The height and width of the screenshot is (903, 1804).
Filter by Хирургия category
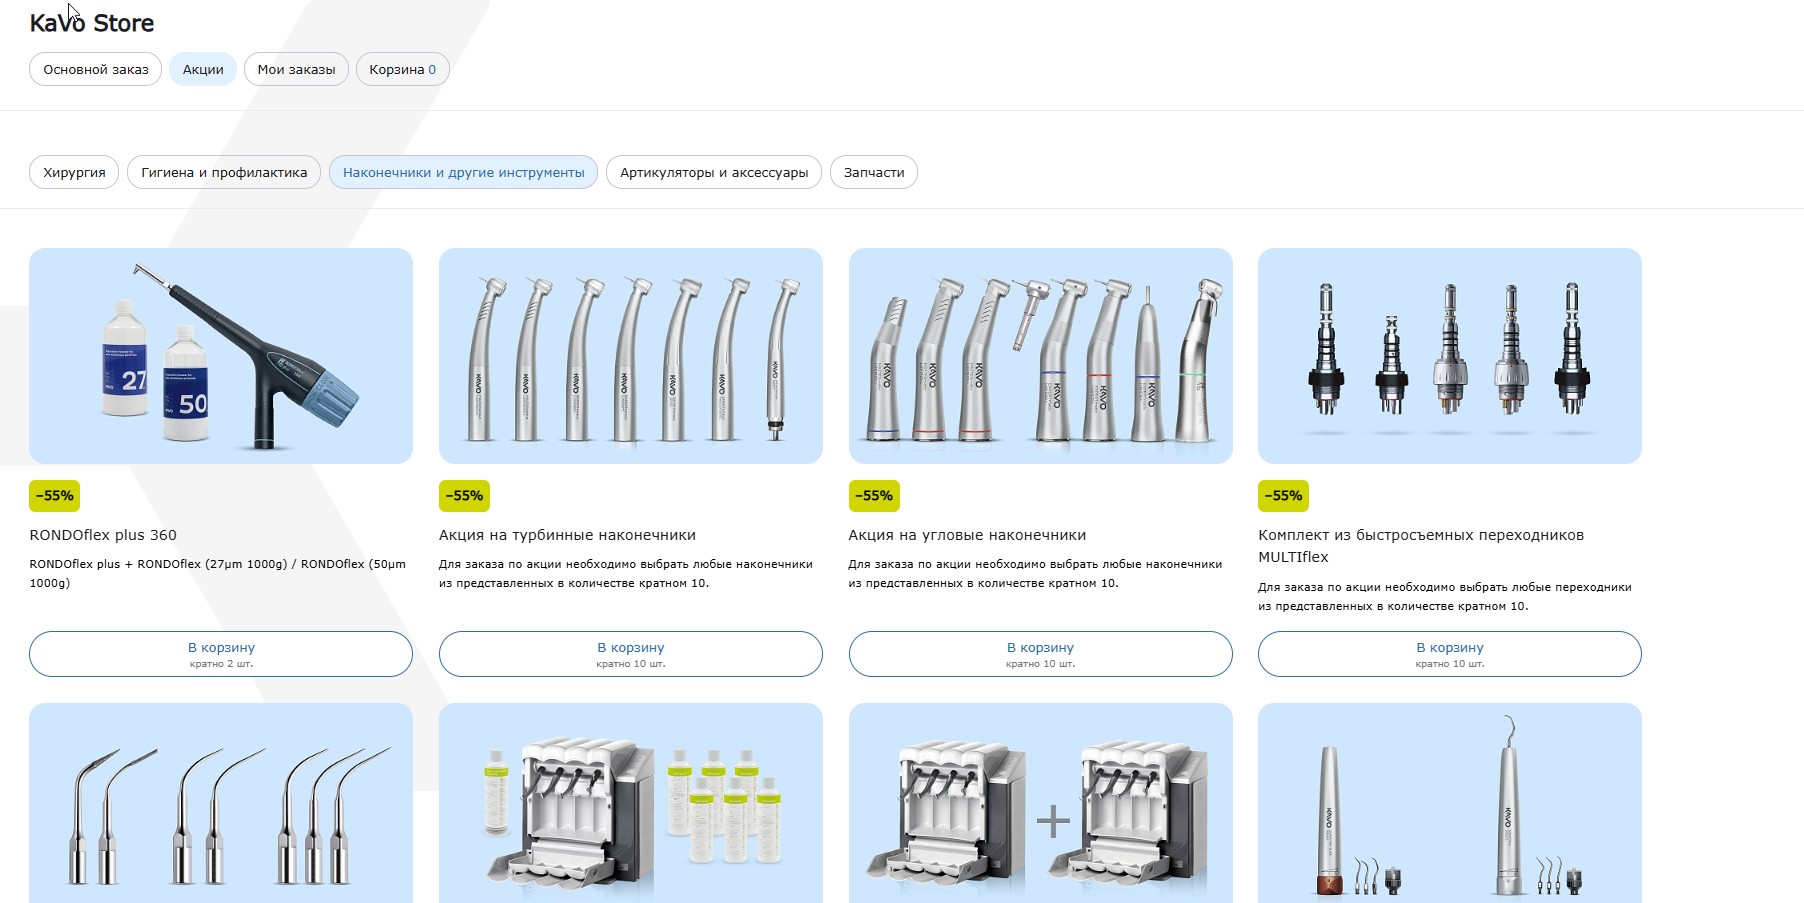coord(74,172)
